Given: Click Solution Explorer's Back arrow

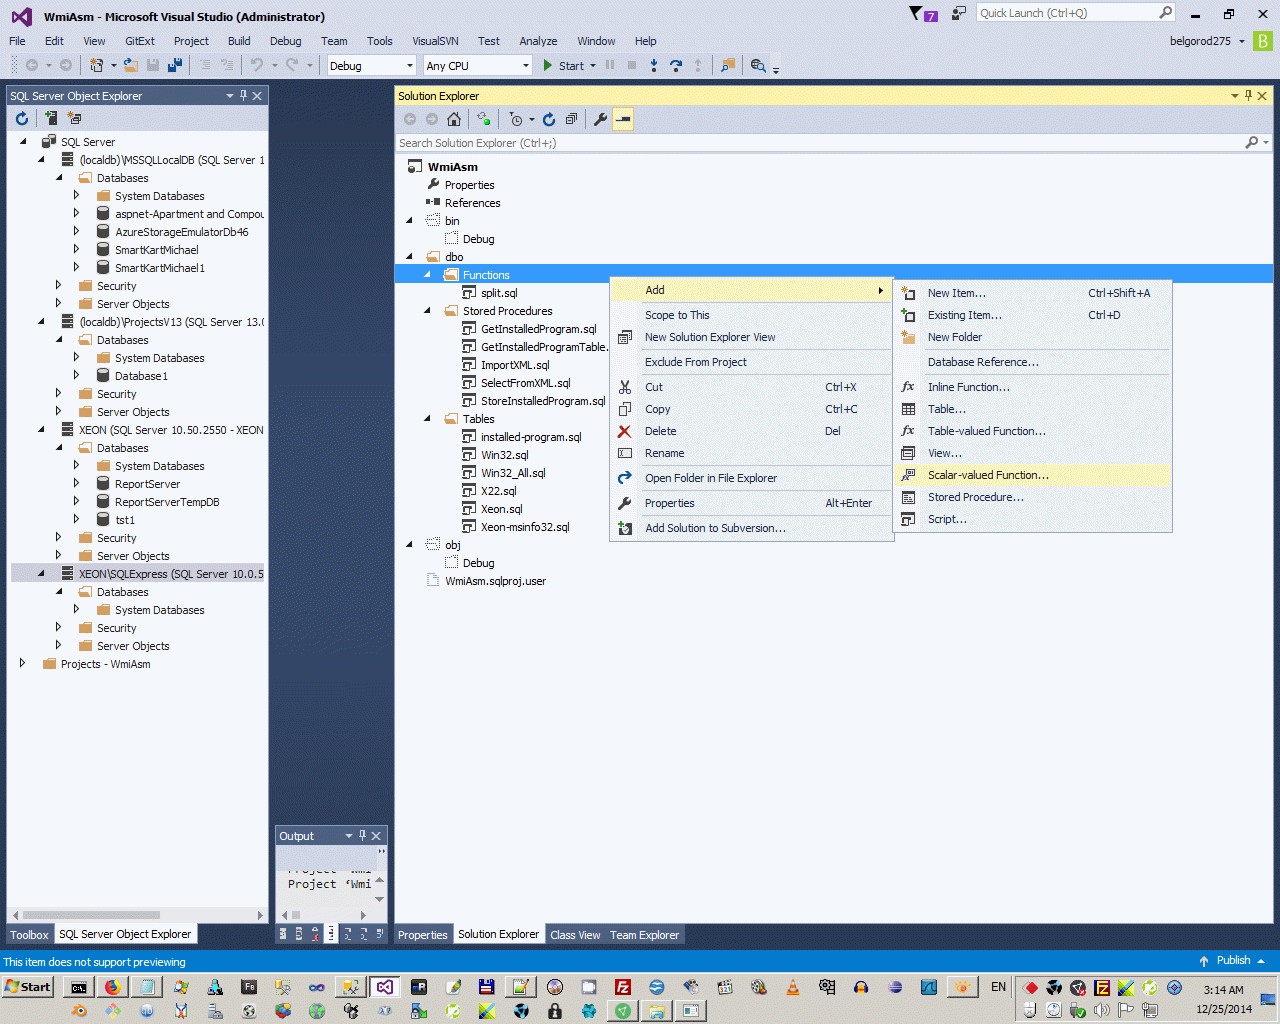Looking at the screenshot, I should tap(410, 119).
